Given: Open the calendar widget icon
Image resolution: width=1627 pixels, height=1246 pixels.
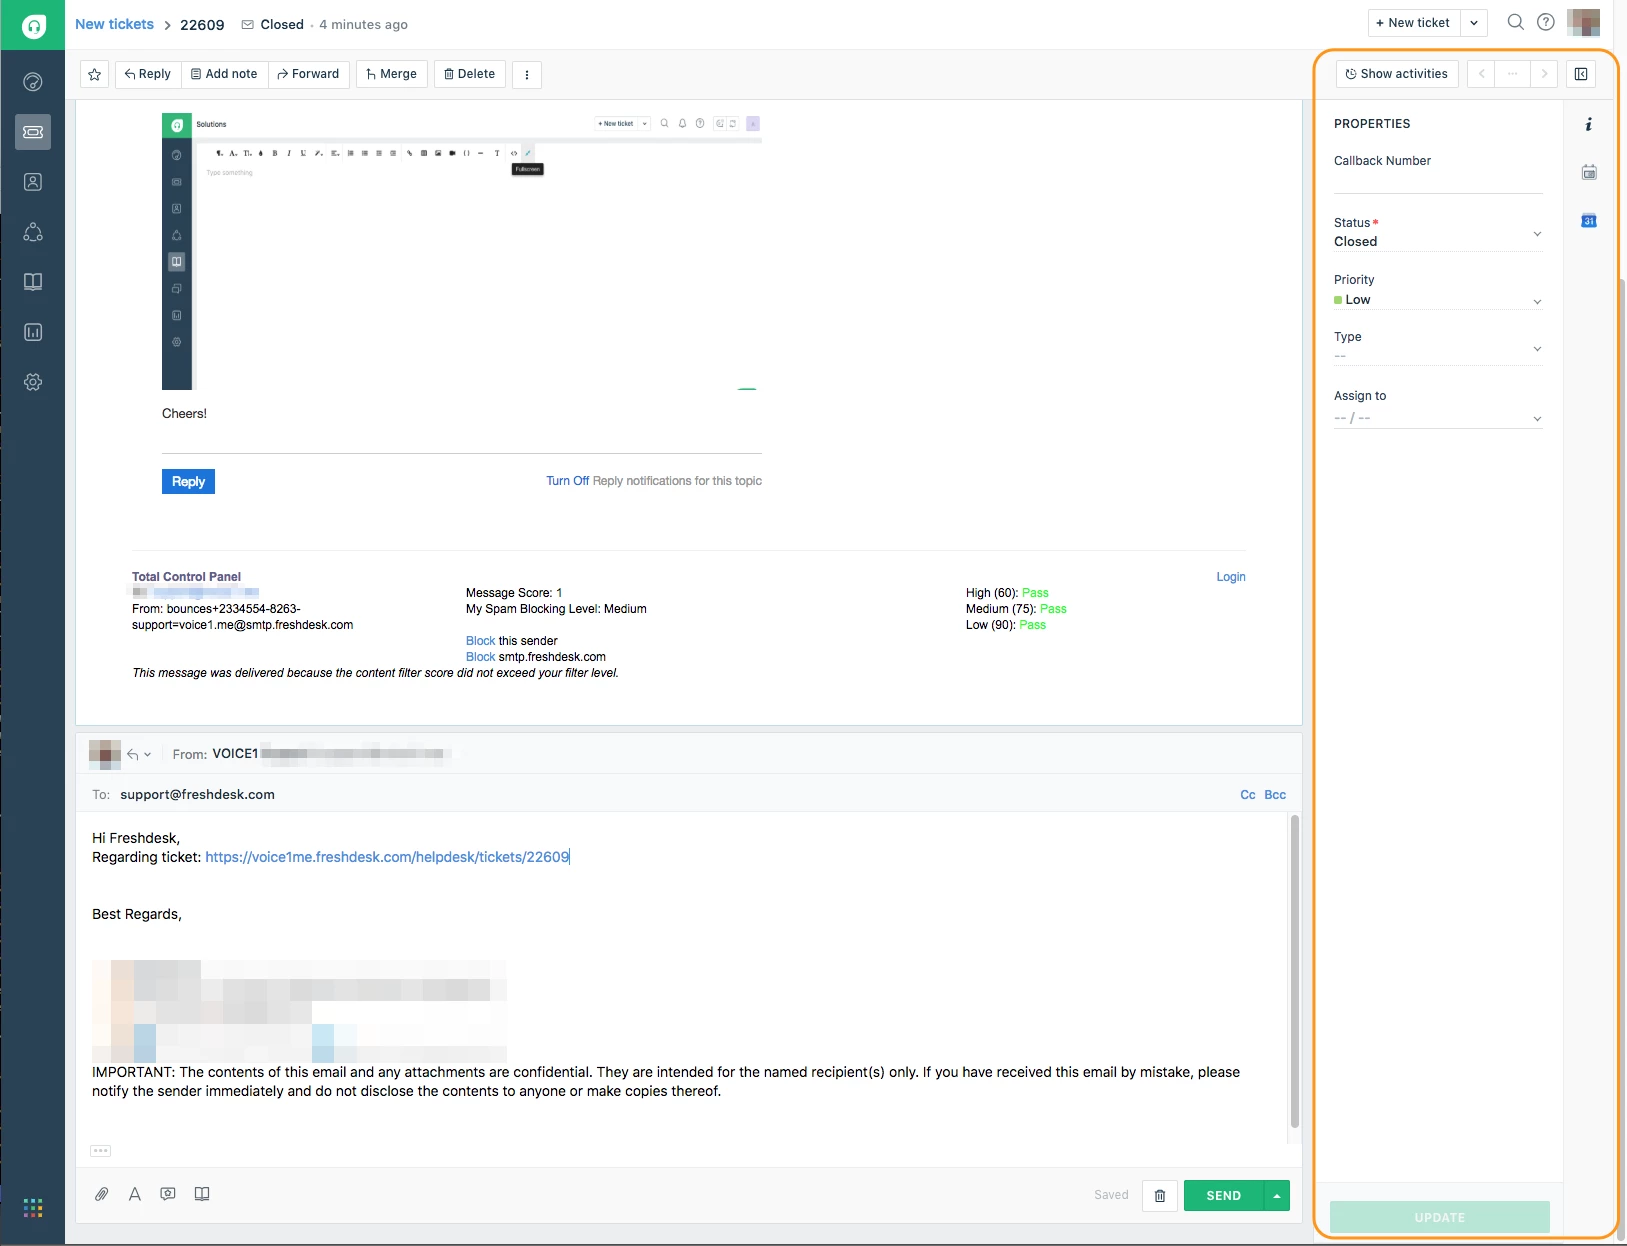Looking at the screenshot, I should [1589, 172].
